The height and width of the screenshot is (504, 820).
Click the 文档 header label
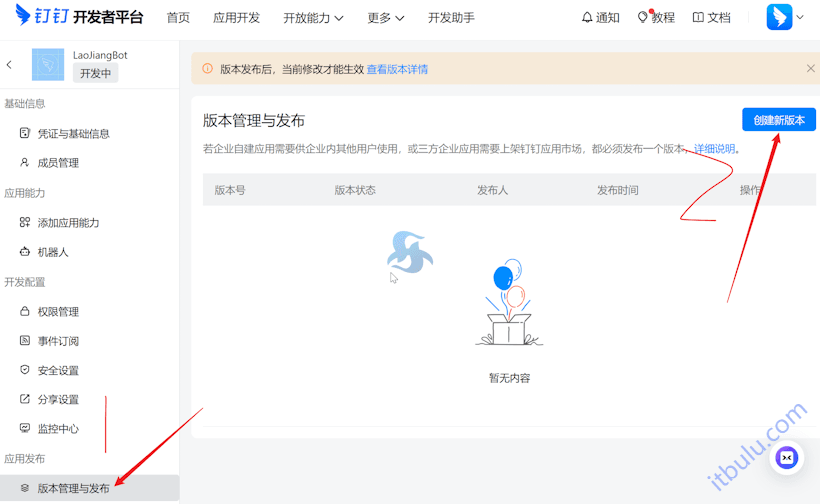coord(719,18)
